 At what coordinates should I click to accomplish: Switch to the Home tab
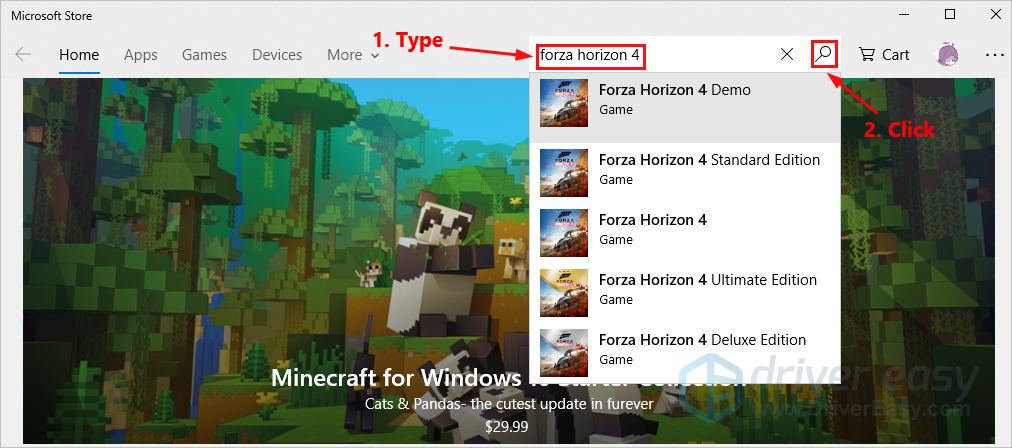(79, 55)
